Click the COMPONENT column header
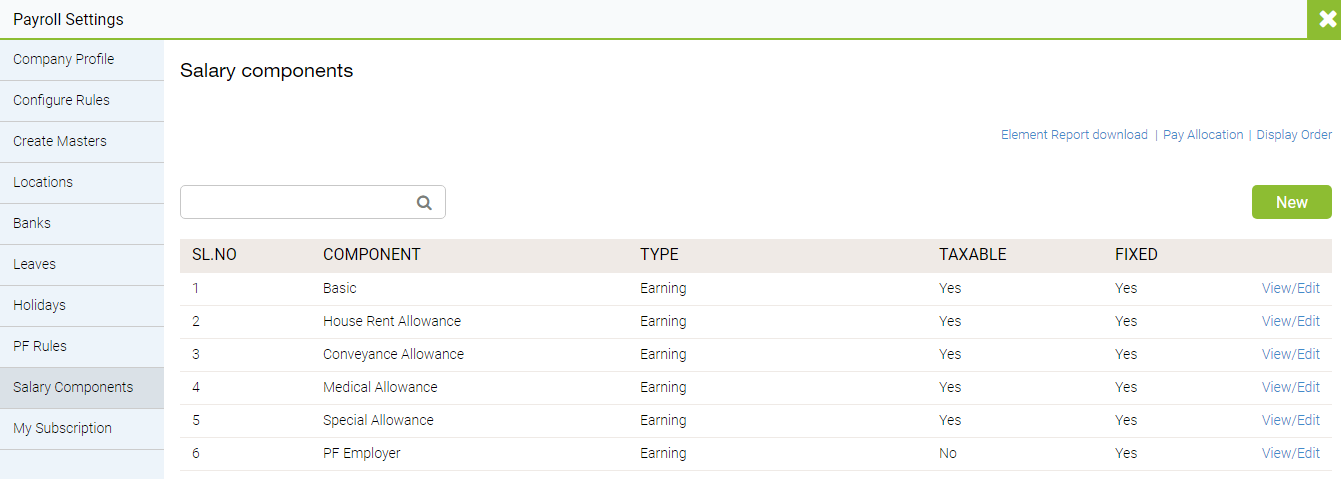 click(372, 255)
